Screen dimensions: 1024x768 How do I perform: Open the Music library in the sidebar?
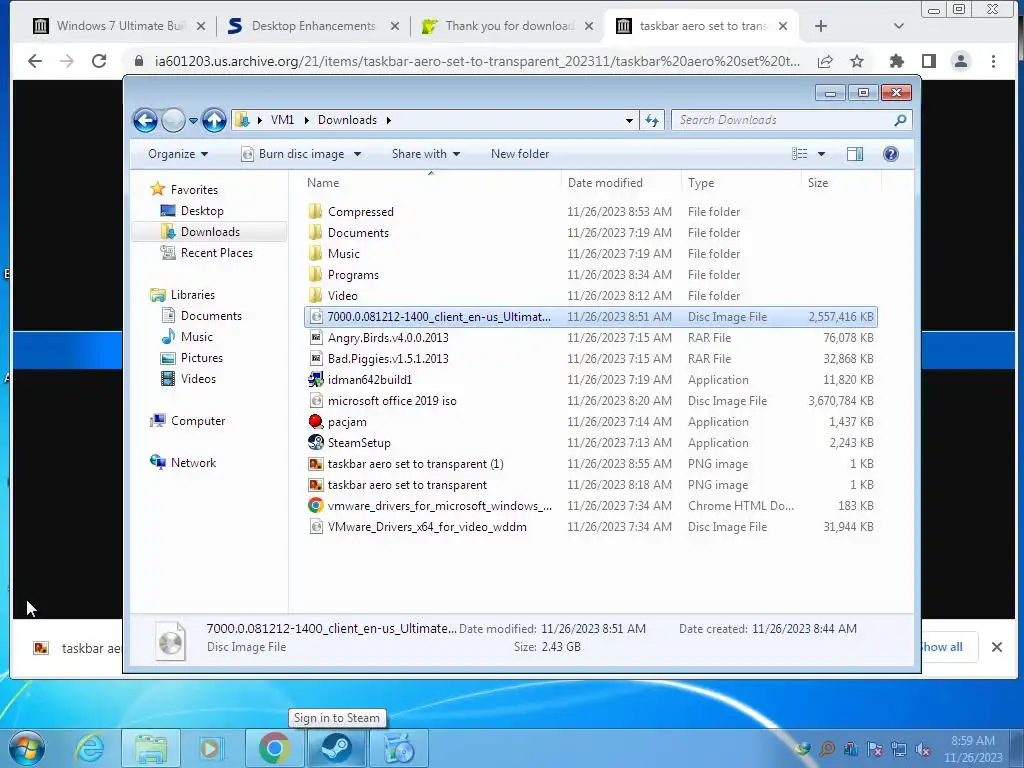point(197,337)
